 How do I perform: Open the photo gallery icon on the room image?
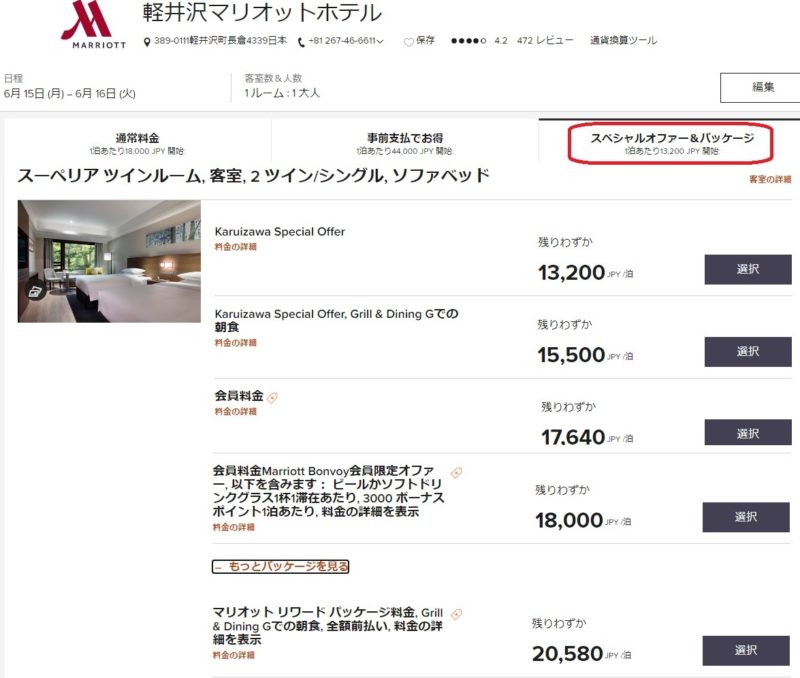tap(35, 292)
